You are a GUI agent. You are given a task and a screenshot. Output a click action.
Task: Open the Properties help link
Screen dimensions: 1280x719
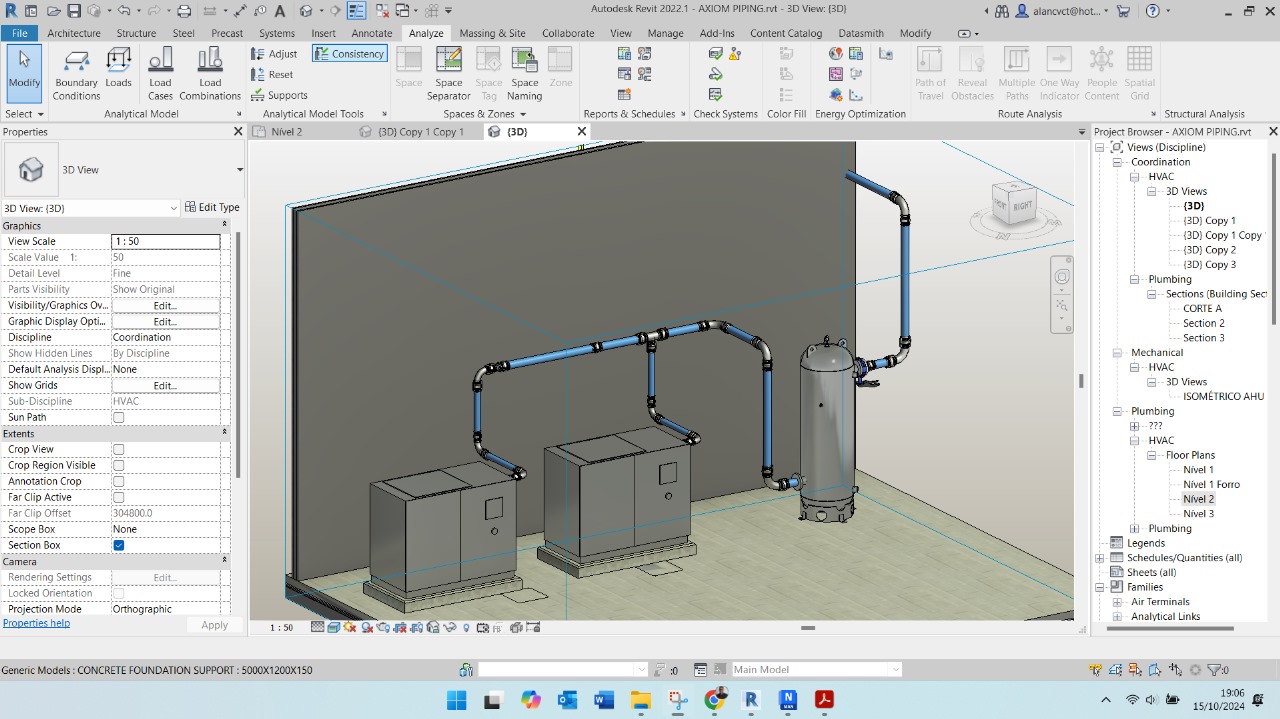pyautogui.click(x=36, y=623)
